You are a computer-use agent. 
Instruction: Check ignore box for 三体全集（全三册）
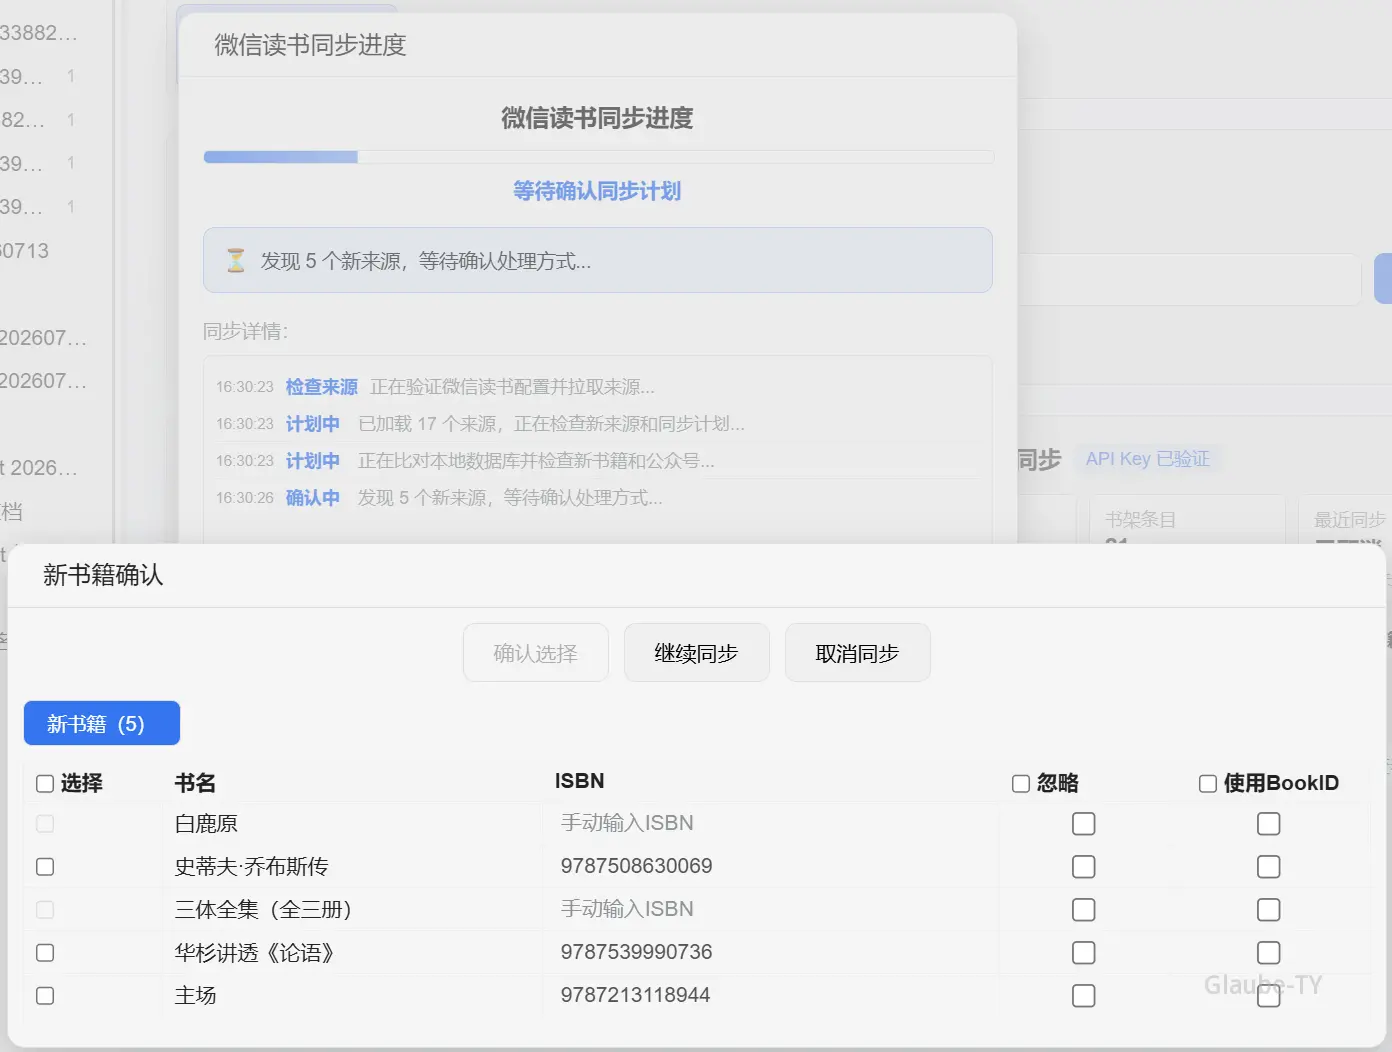pyautogui.click(x=1084, y=910)
